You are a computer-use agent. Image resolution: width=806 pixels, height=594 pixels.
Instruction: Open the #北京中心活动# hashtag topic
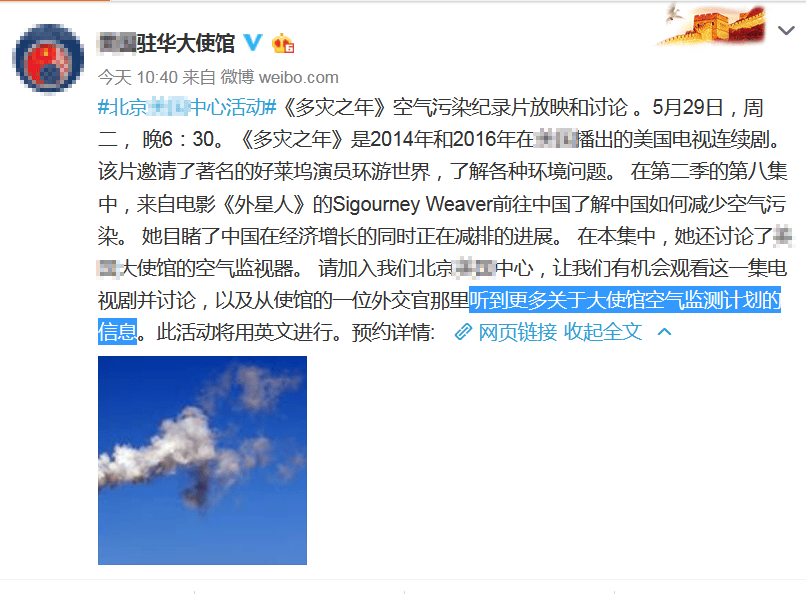(x=187, y=107)
